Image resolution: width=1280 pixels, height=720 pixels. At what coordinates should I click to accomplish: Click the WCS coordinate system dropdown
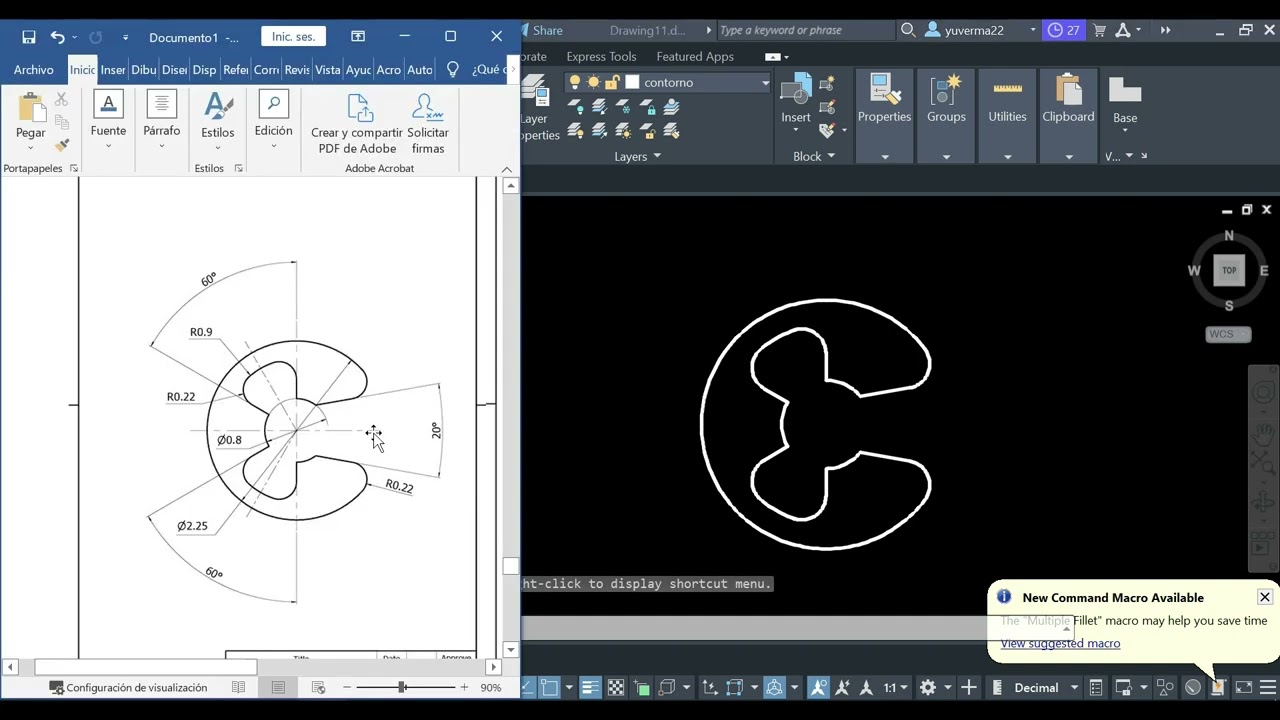(1229, 334)
